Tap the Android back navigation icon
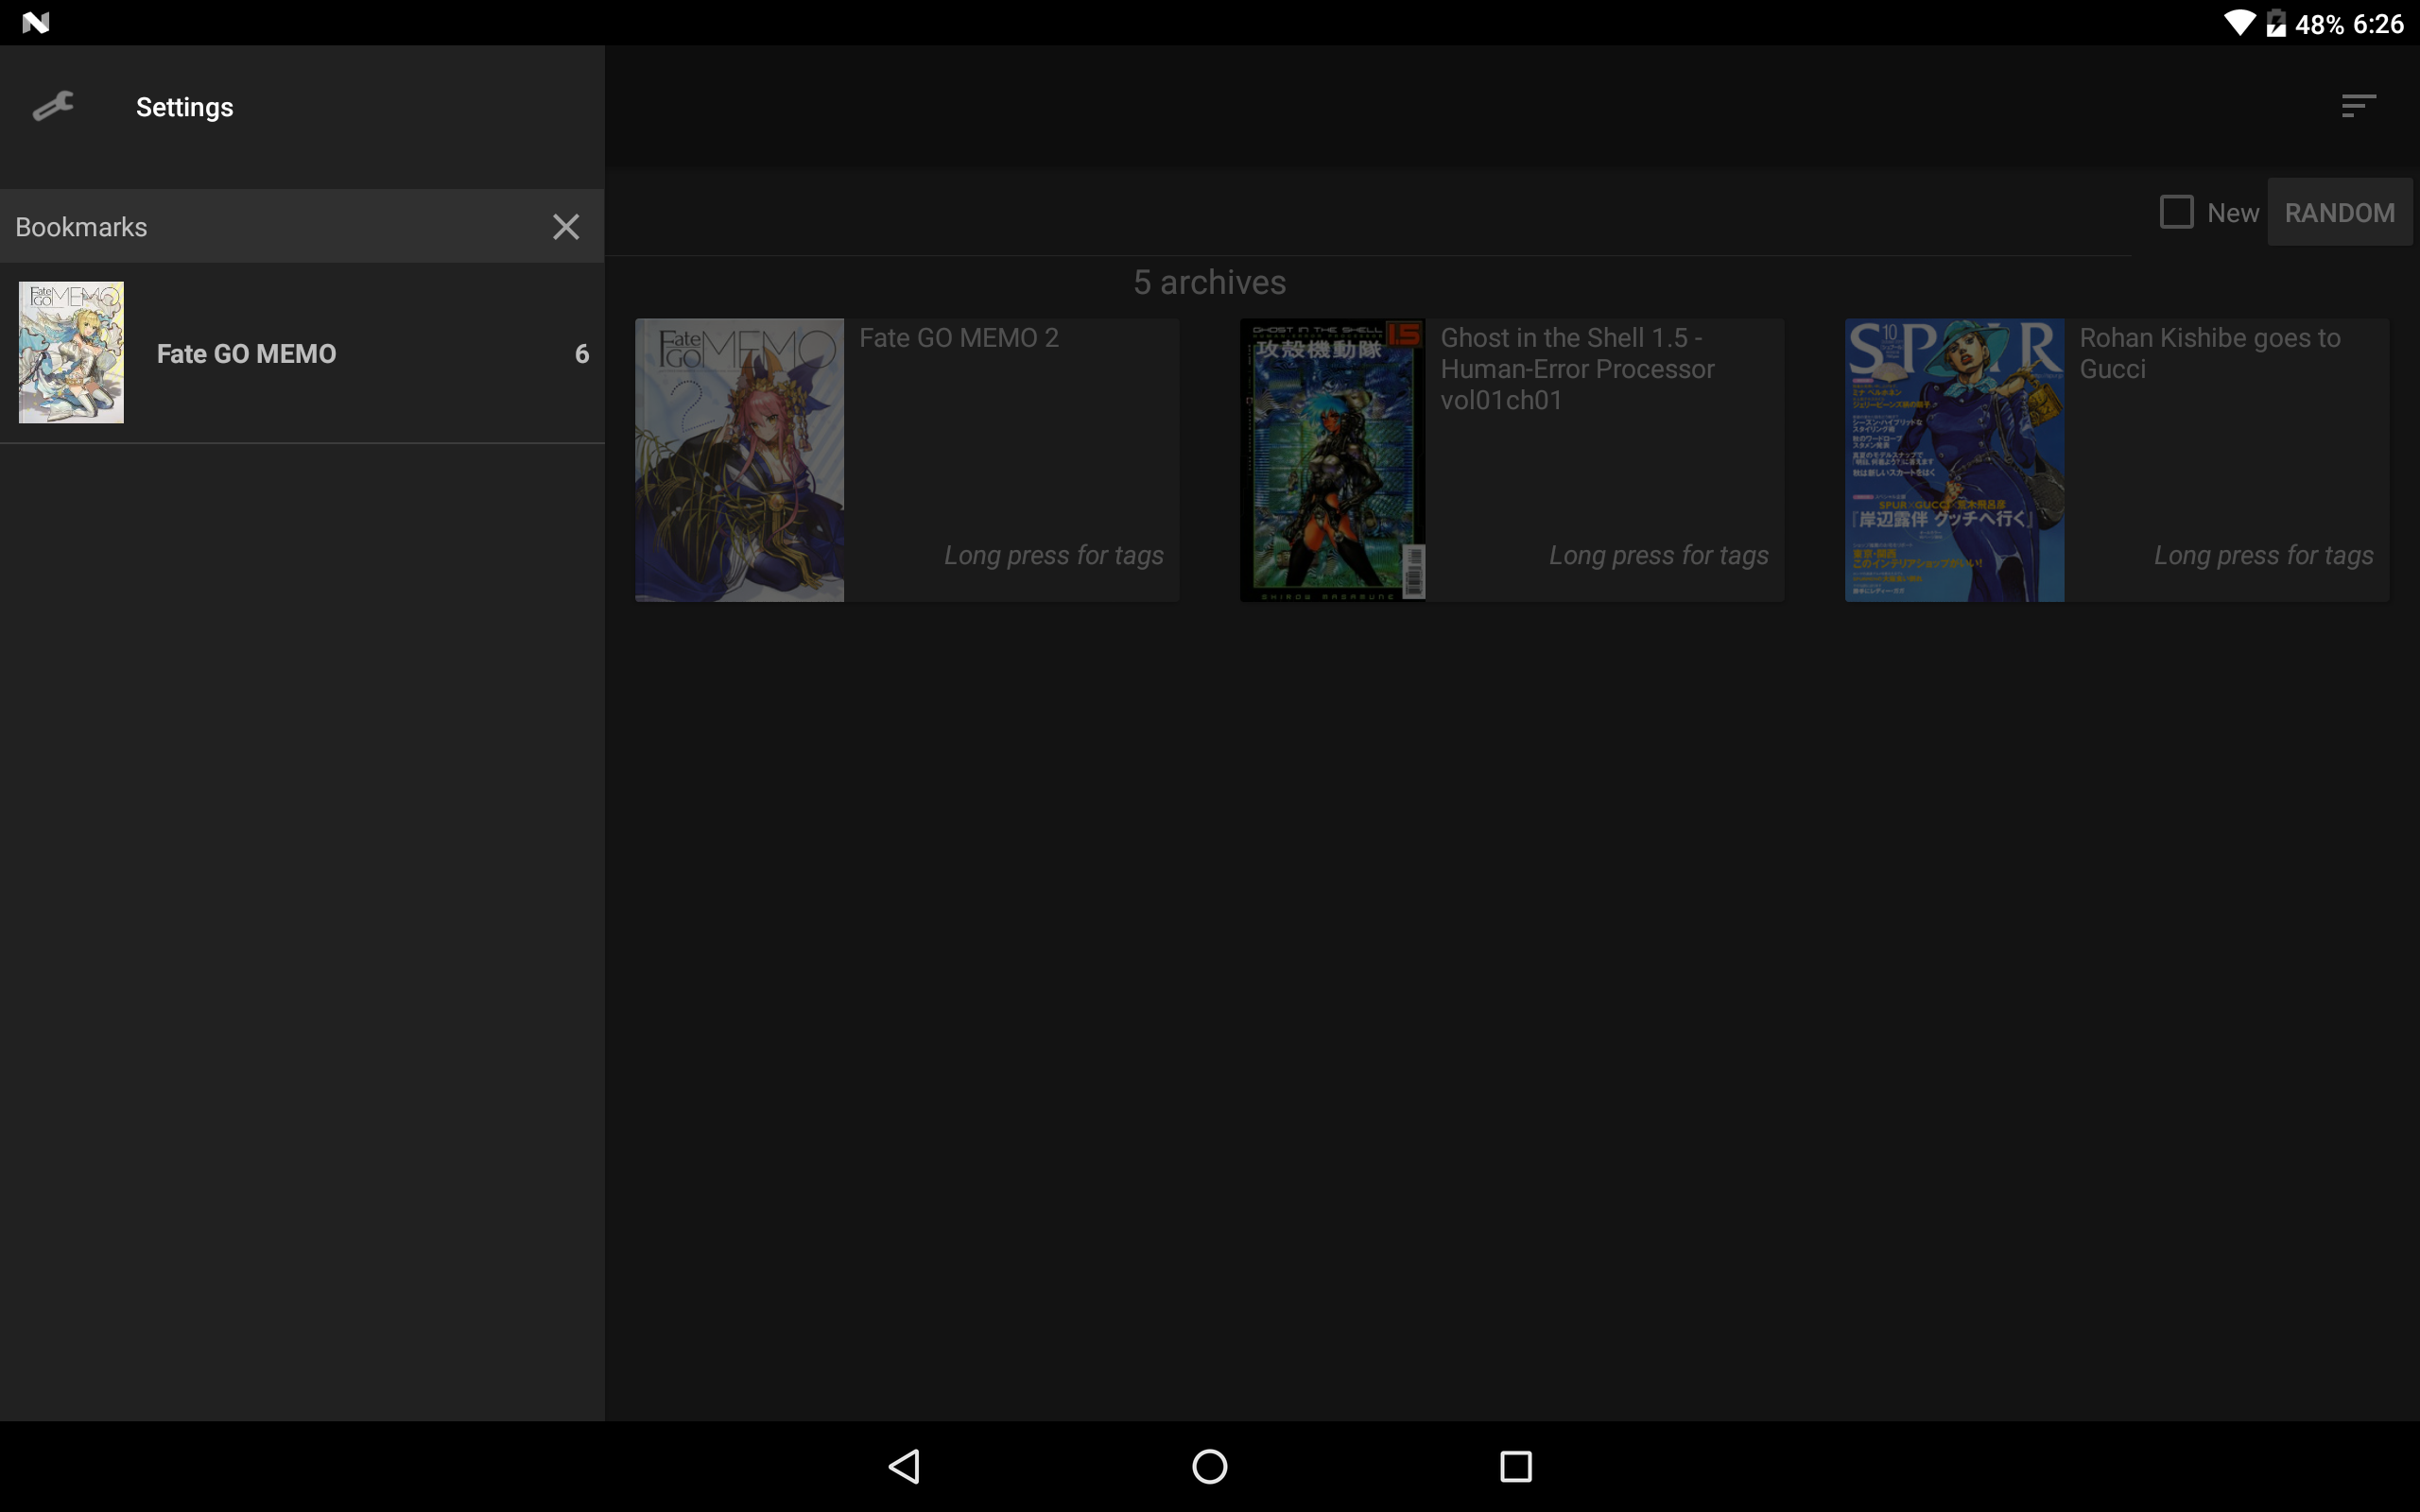 (904, 1466)
